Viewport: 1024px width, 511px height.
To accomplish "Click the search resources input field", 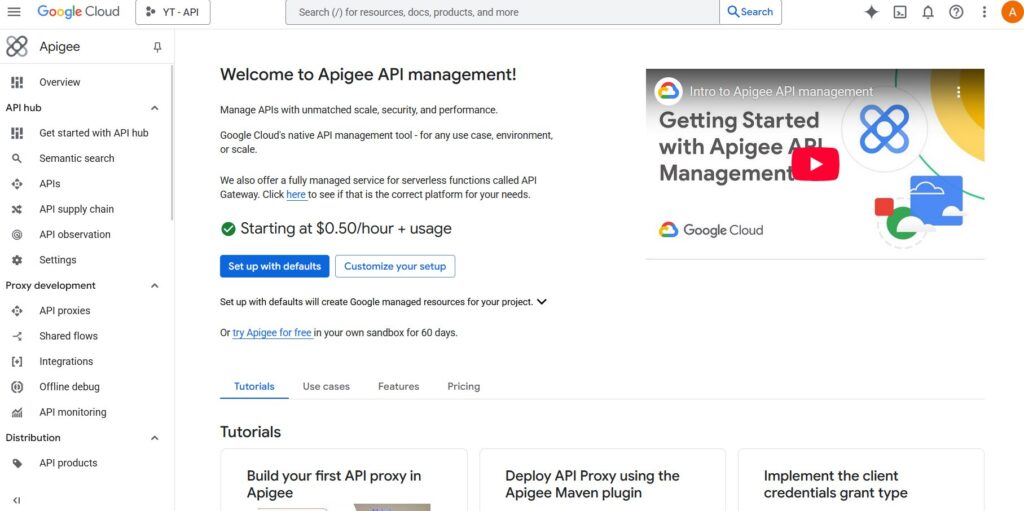I will tap(502, 12).
